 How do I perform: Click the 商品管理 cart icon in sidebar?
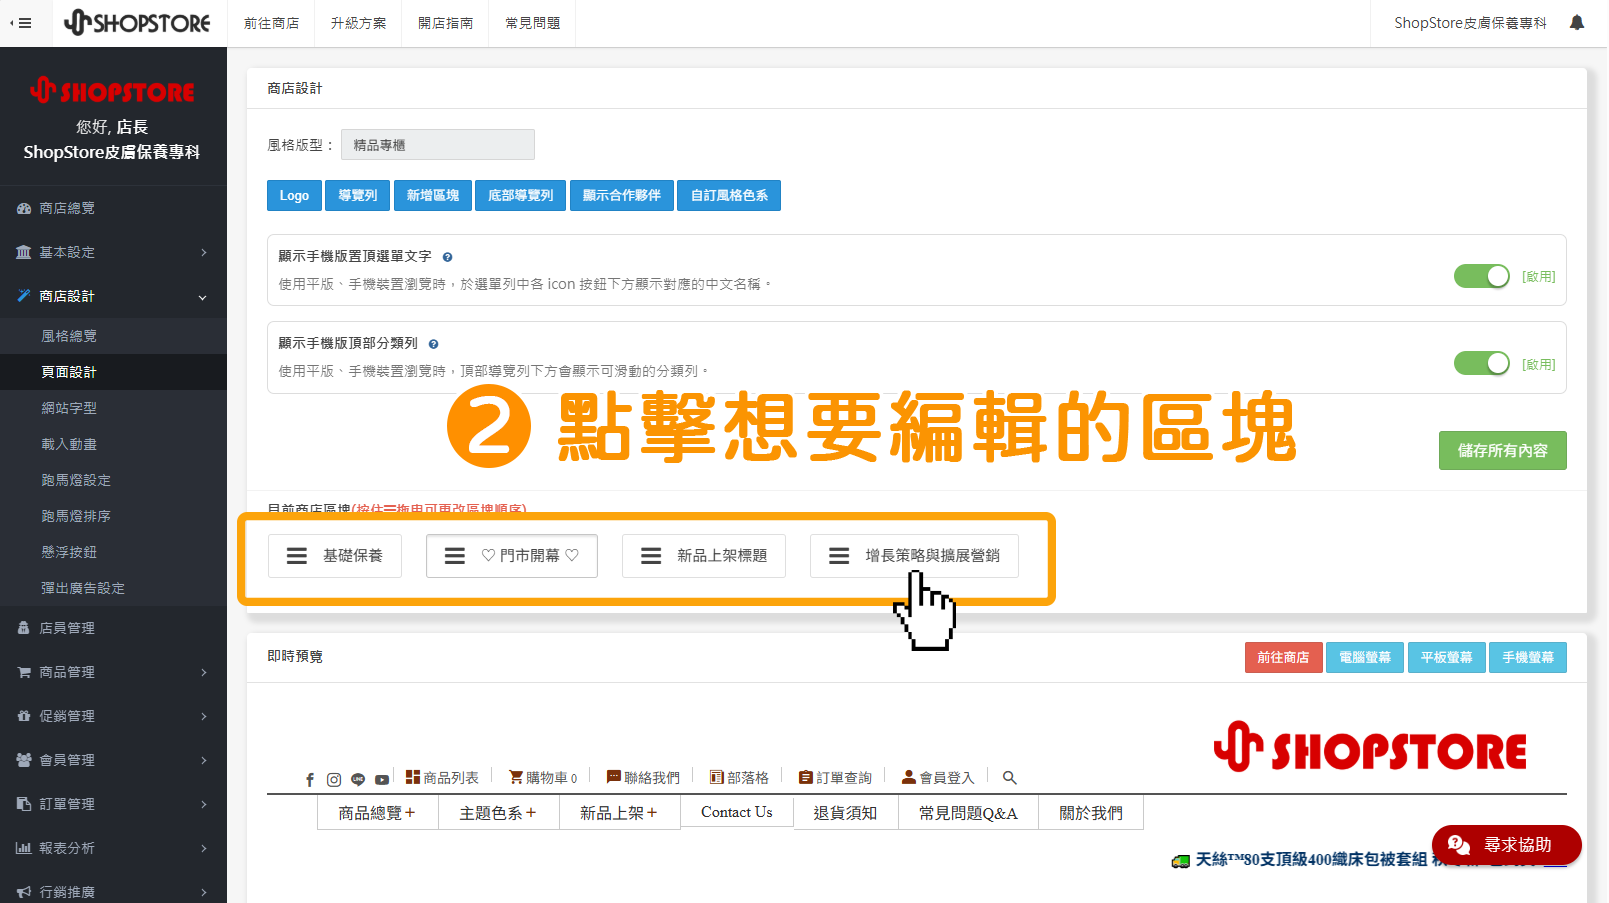tap(24, 672)
